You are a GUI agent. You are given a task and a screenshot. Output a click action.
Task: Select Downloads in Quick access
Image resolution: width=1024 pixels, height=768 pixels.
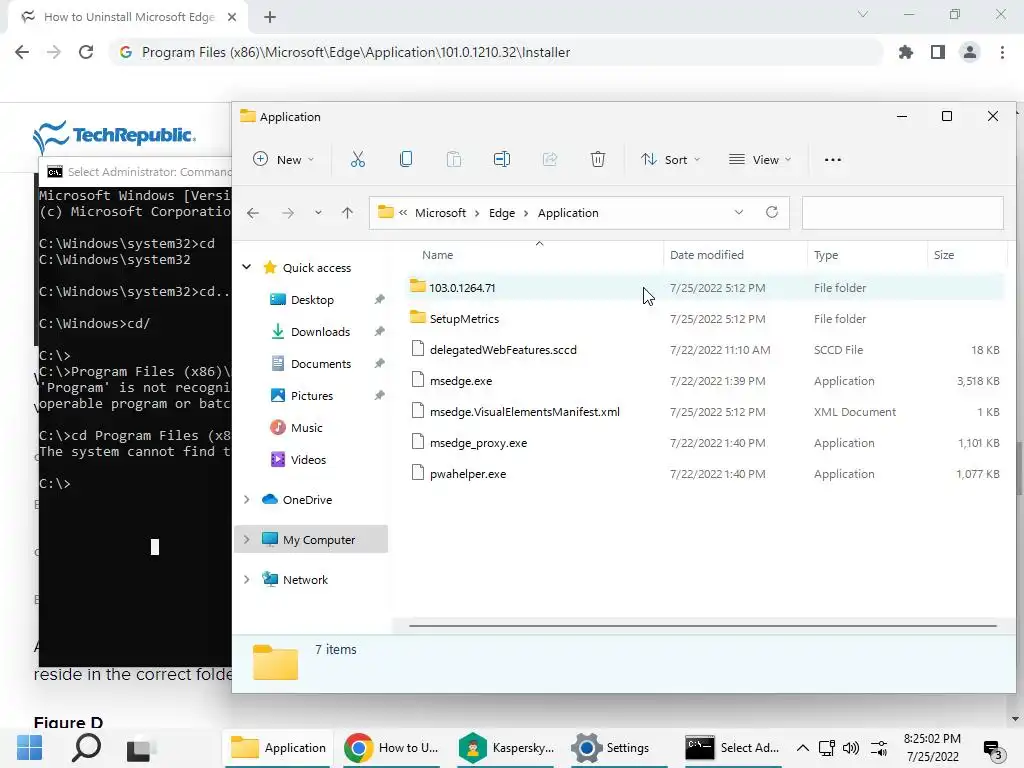(x=320, y=332)
